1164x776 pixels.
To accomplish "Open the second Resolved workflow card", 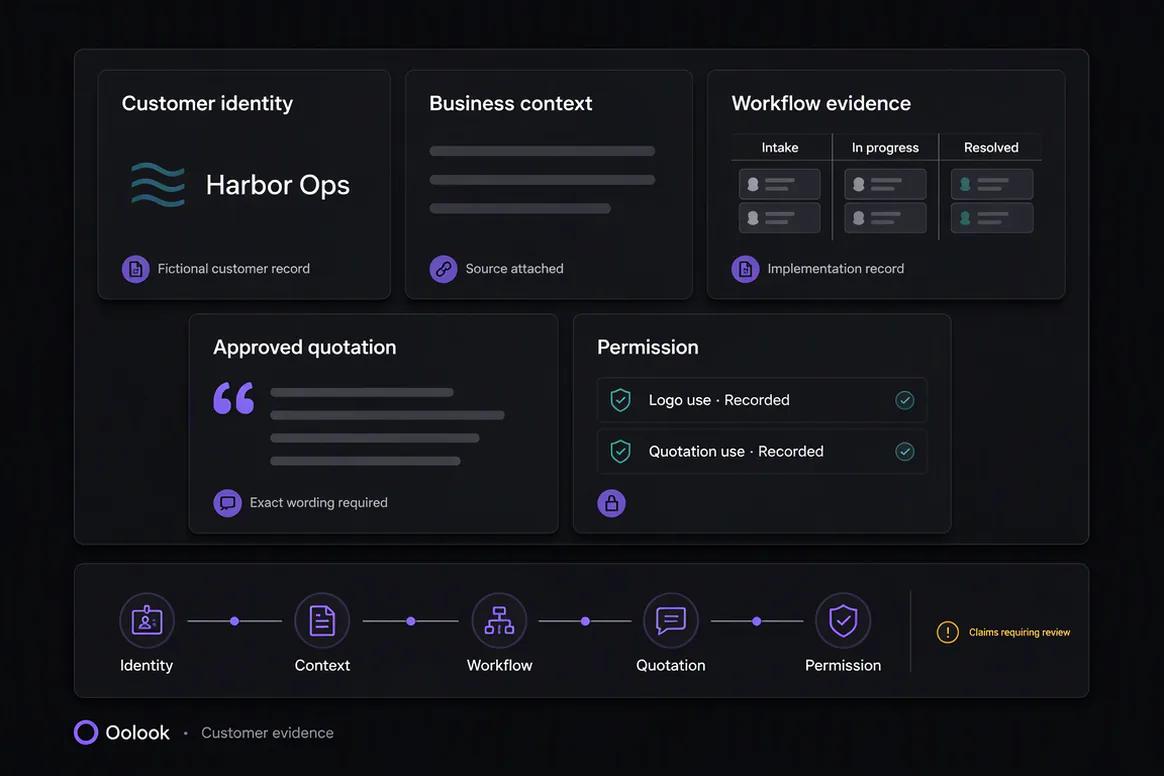I will point(992,218).
